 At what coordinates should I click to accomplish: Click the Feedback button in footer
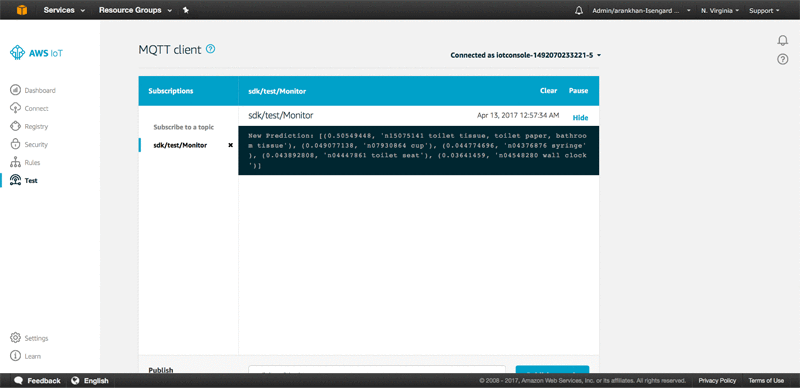[37, 380]
